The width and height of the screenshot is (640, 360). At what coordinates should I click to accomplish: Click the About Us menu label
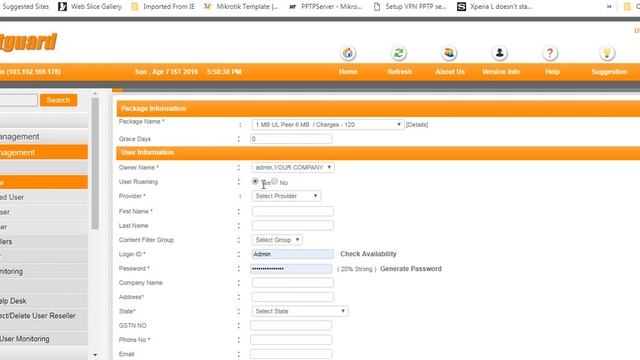[x=450, y=72]
